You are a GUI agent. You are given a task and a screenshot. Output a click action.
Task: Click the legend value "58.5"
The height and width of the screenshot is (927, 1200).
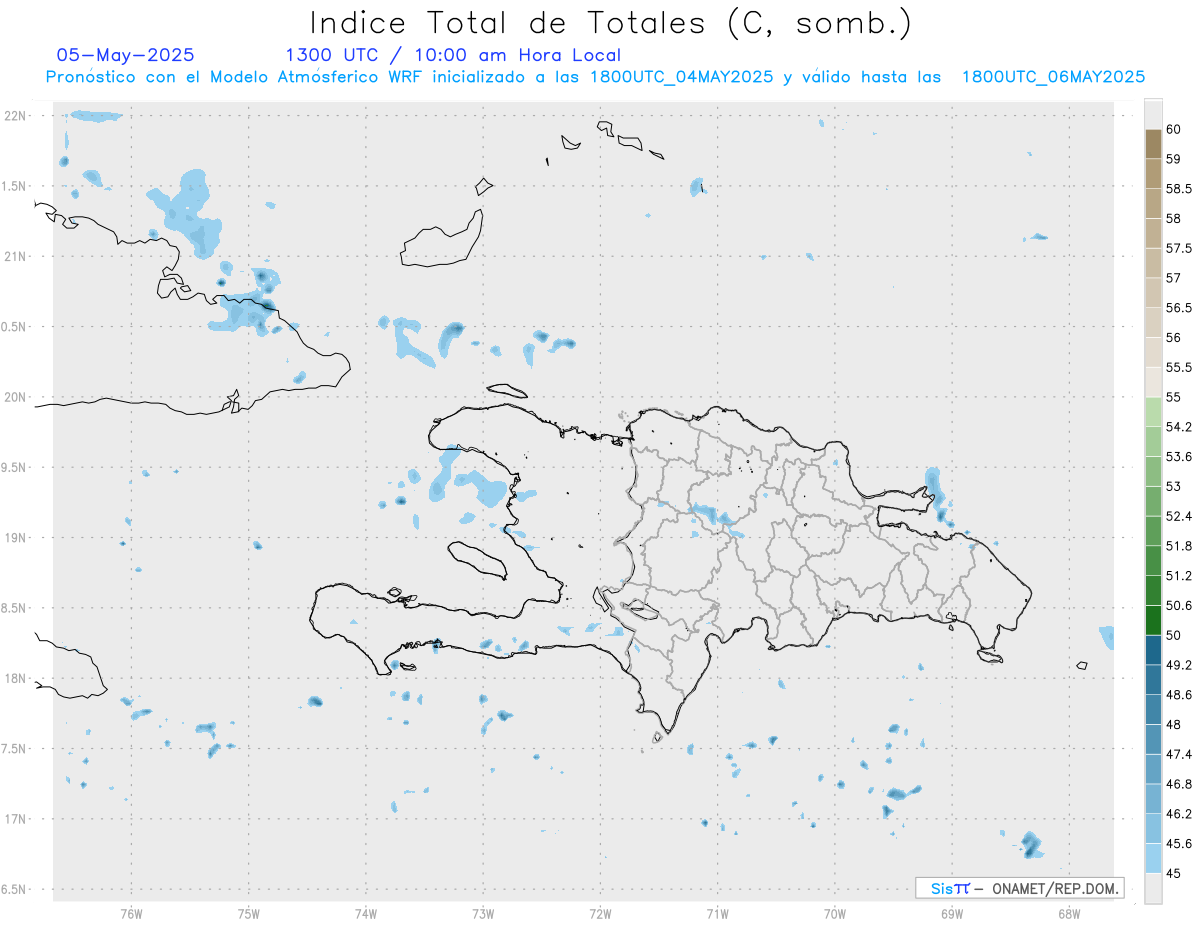tap(1178, 189)
